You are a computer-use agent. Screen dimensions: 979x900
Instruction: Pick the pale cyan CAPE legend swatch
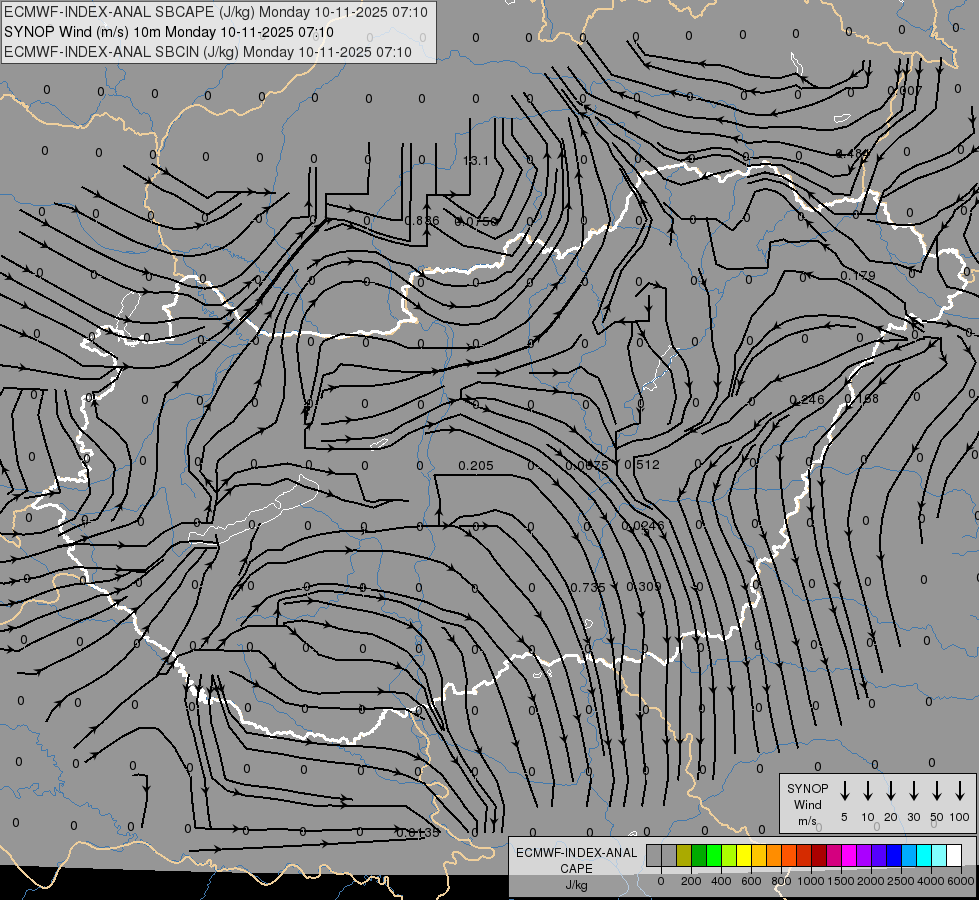(939, 855)
